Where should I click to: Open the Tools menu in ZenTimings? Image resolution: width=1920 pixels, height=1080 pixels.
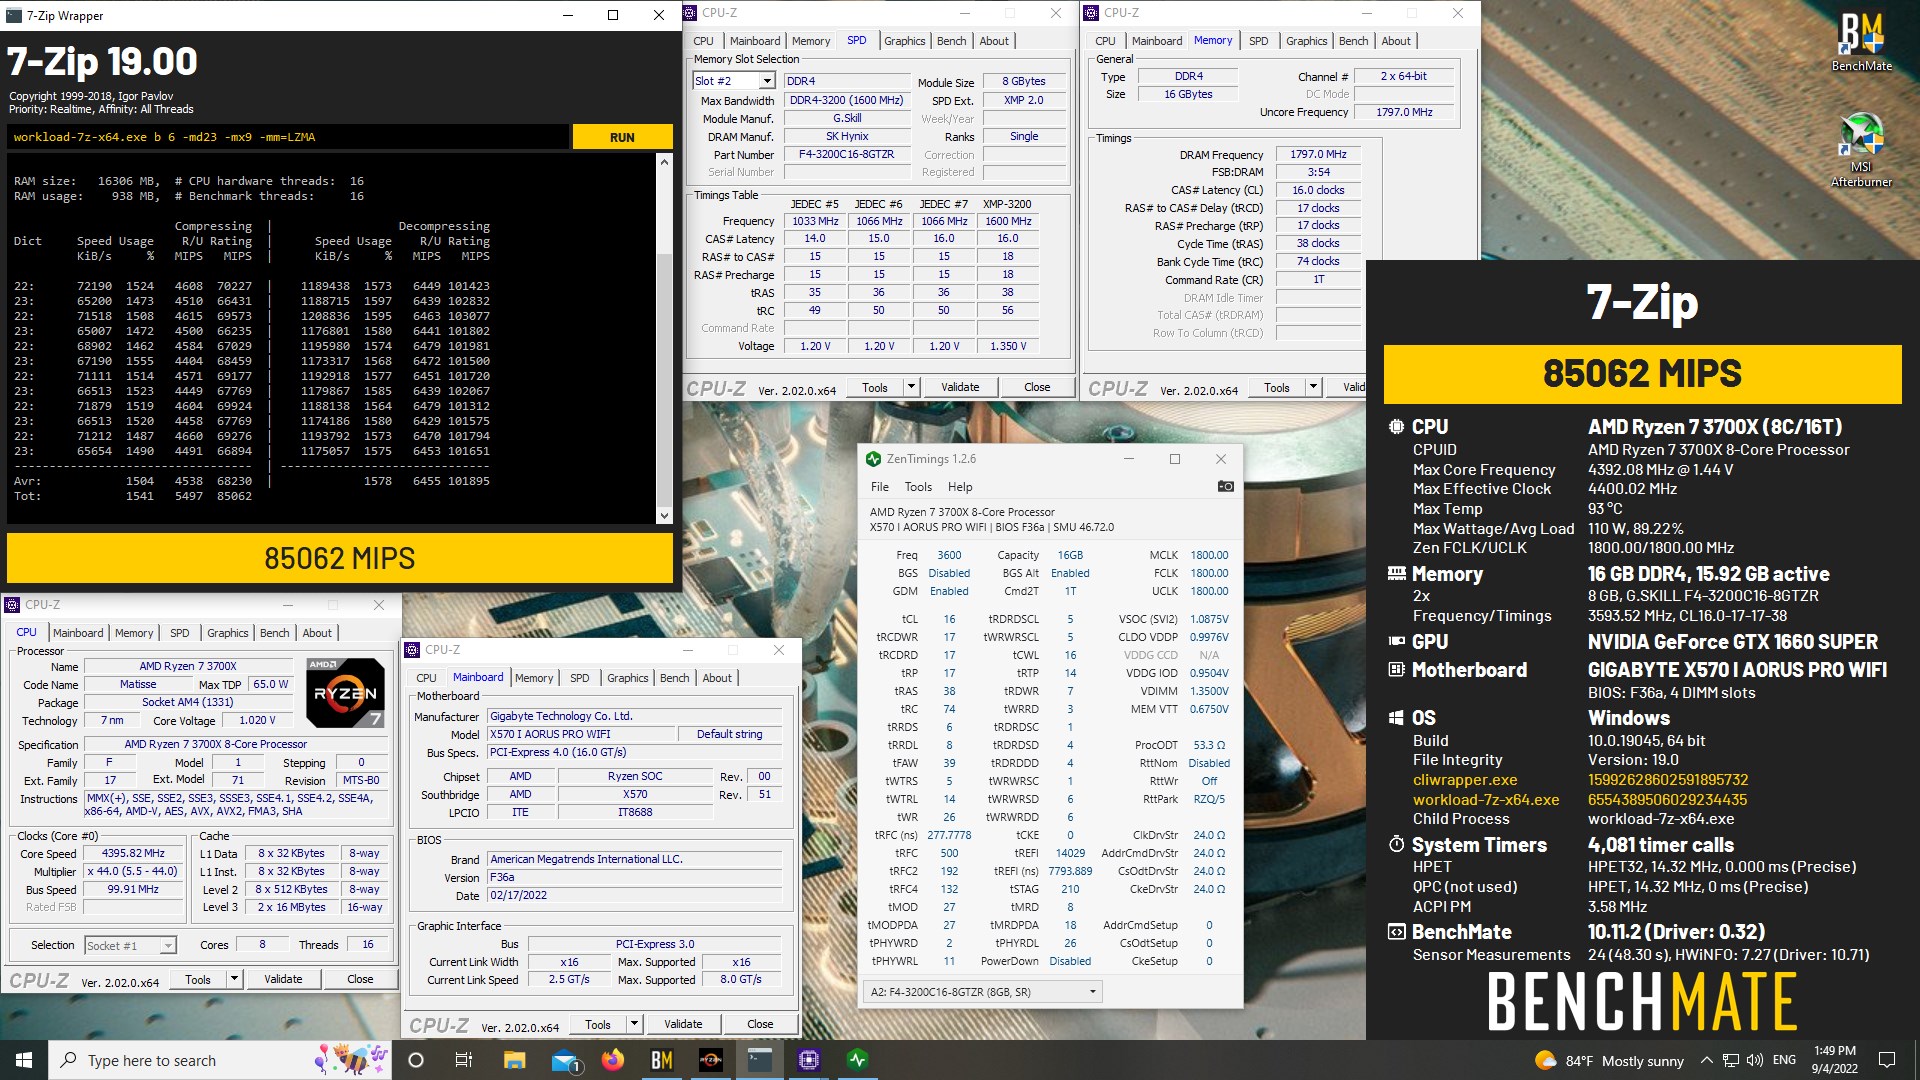pos(918,487)
